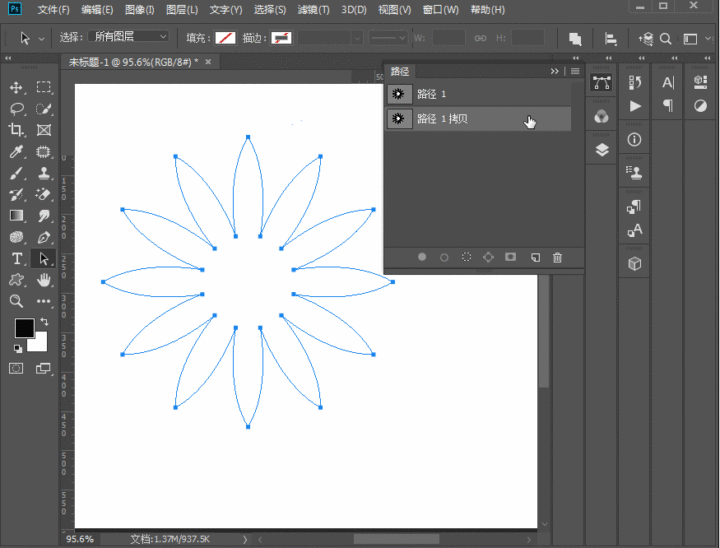
Task: Select the History Brush tool
Action: click(x=17, y=194)
